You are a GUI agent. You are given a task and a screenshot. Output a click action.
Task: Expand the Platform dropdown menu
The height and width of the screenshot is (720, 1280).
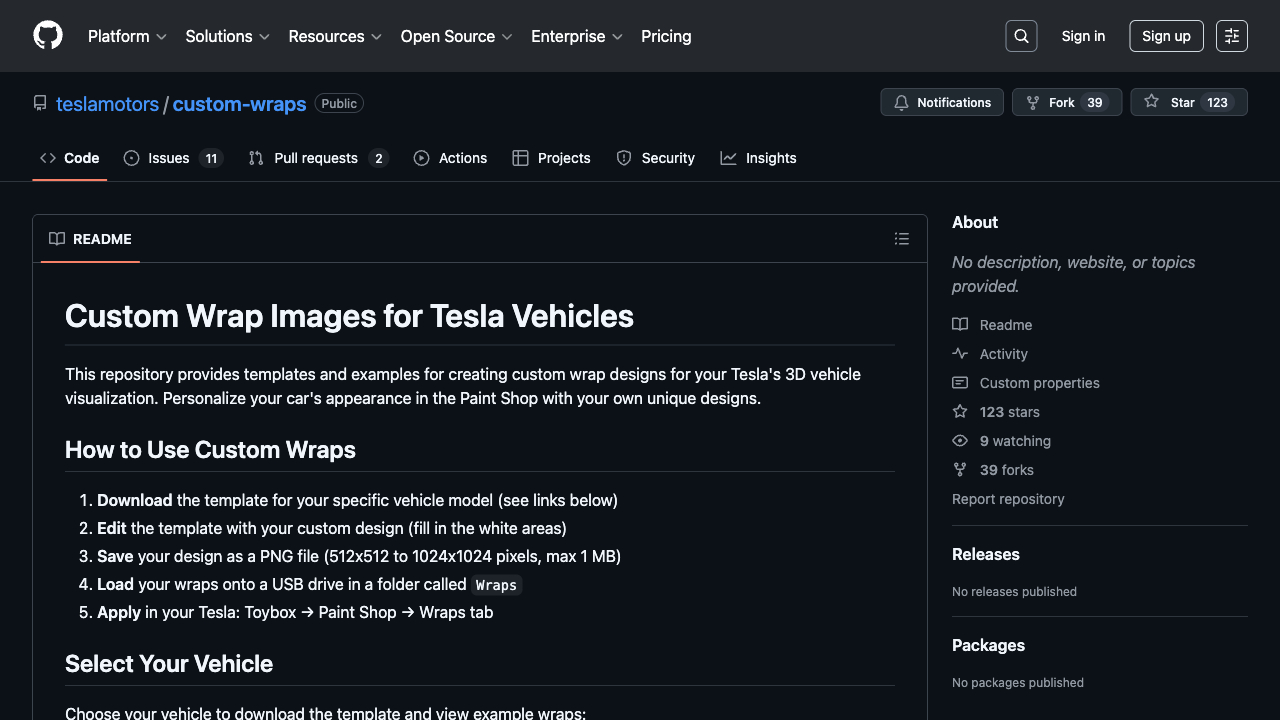coord(127,36)
